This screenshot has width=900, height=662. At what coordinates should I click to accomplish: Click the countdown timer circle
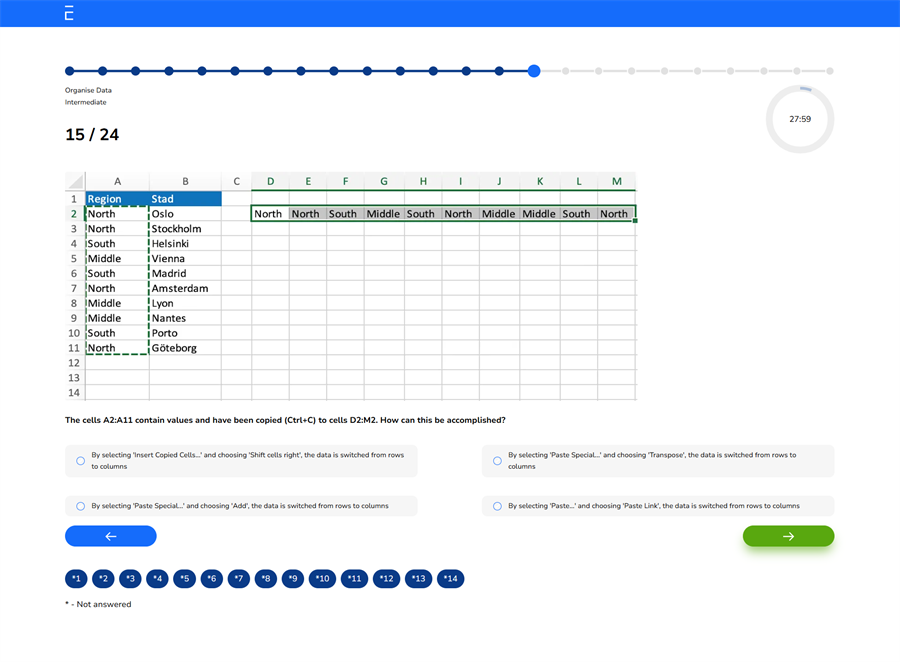(x=799, y=119)
